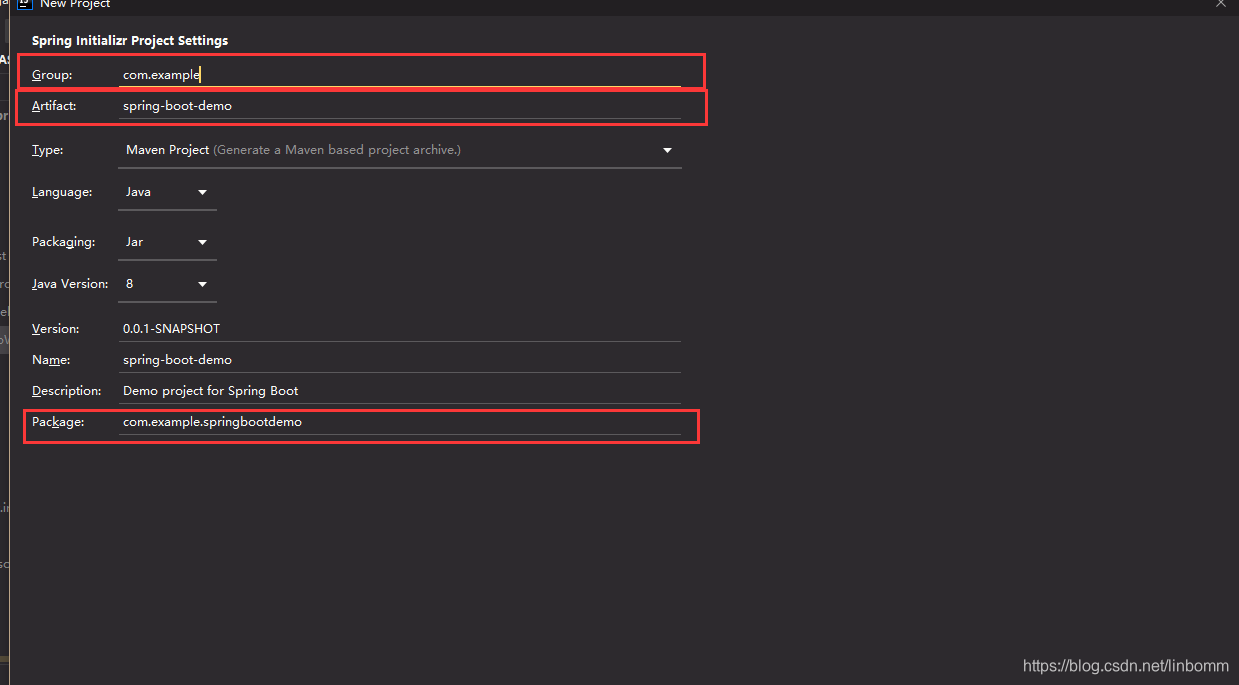Viewport: 1239px width, 685px height.
Task: Click the Spring Initializr Project Settings heading
Action: (130, 41)
